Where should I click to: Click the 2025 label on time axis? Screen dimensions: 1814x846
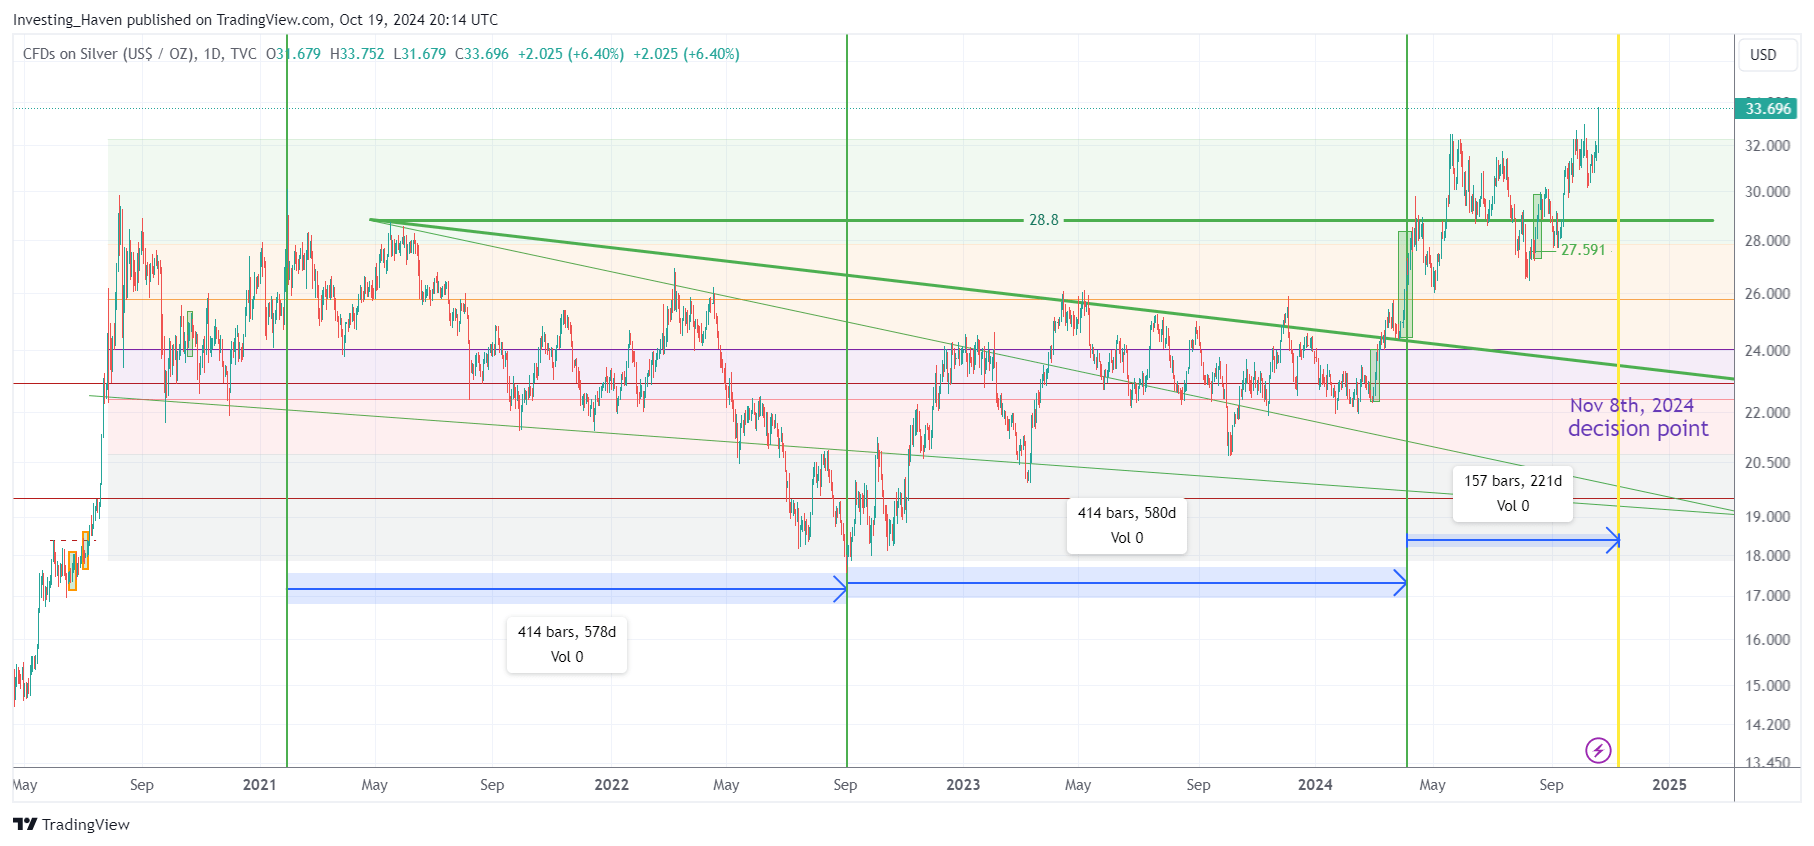pos(1669,785)
